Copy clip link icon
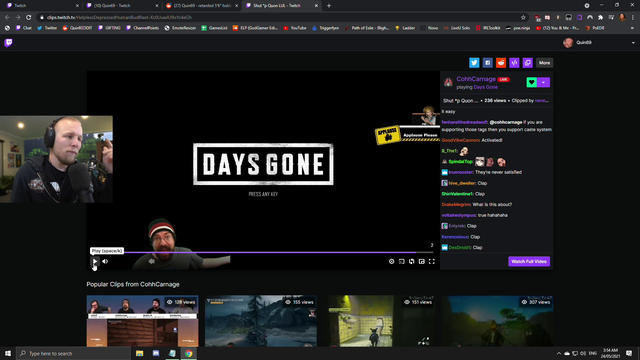 tap(528, 62)
